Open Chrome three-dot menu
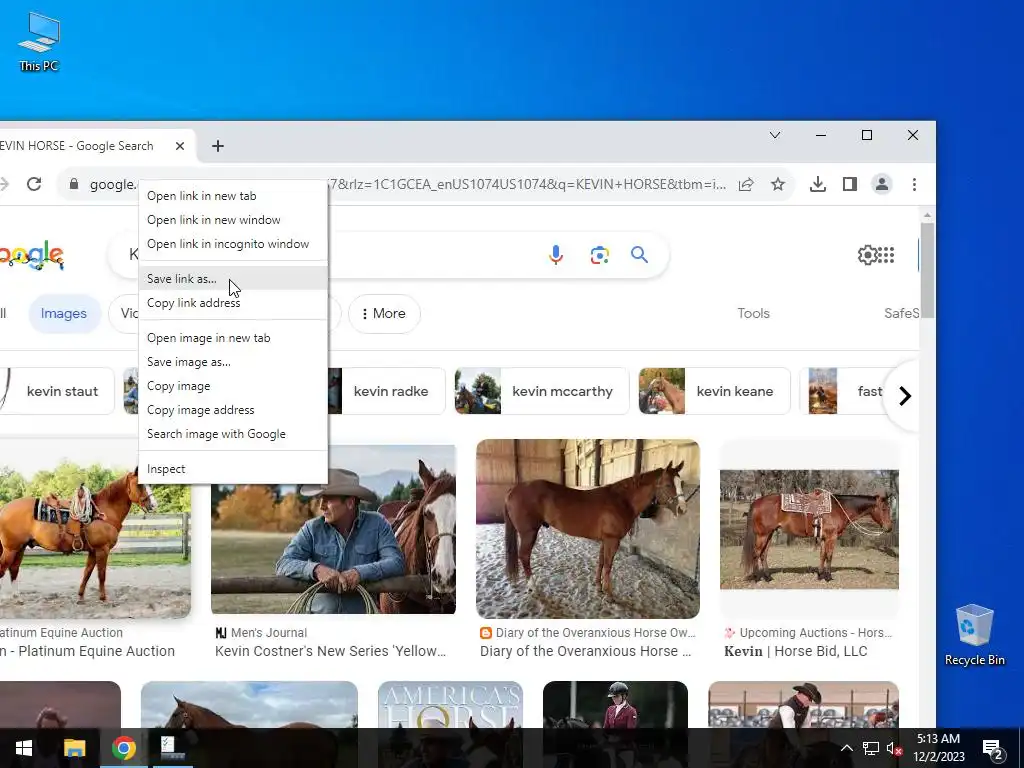This screenshot has width=1024, height=768. (914, 184)
